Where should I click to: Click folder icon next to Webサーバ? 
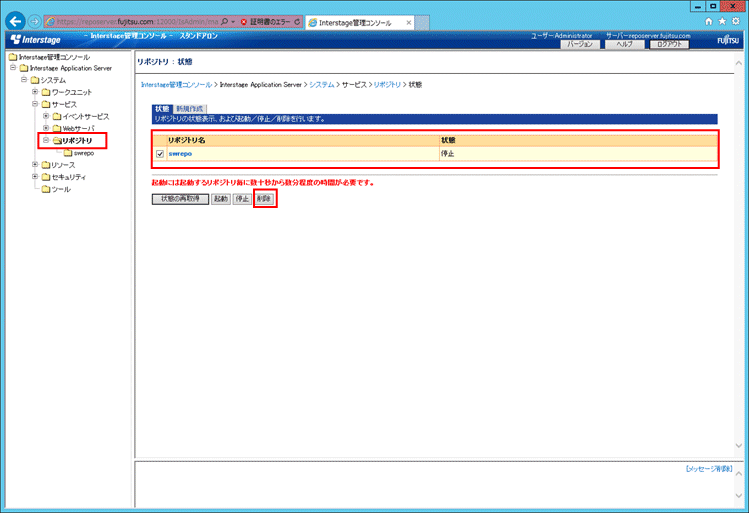click(57, 128)
